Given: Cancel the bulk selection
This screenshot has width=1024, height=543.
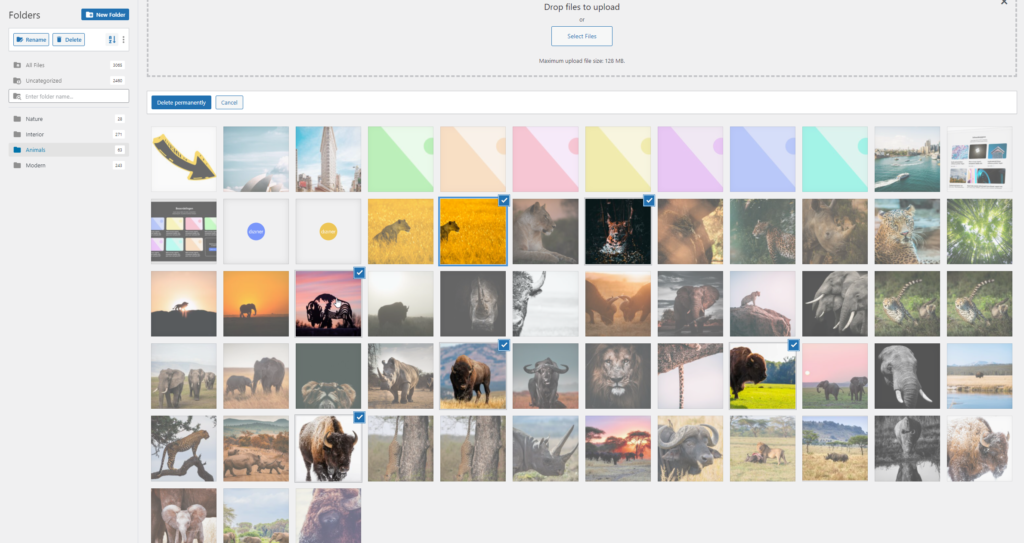Looking at the screenshot, I should [229, 102].
